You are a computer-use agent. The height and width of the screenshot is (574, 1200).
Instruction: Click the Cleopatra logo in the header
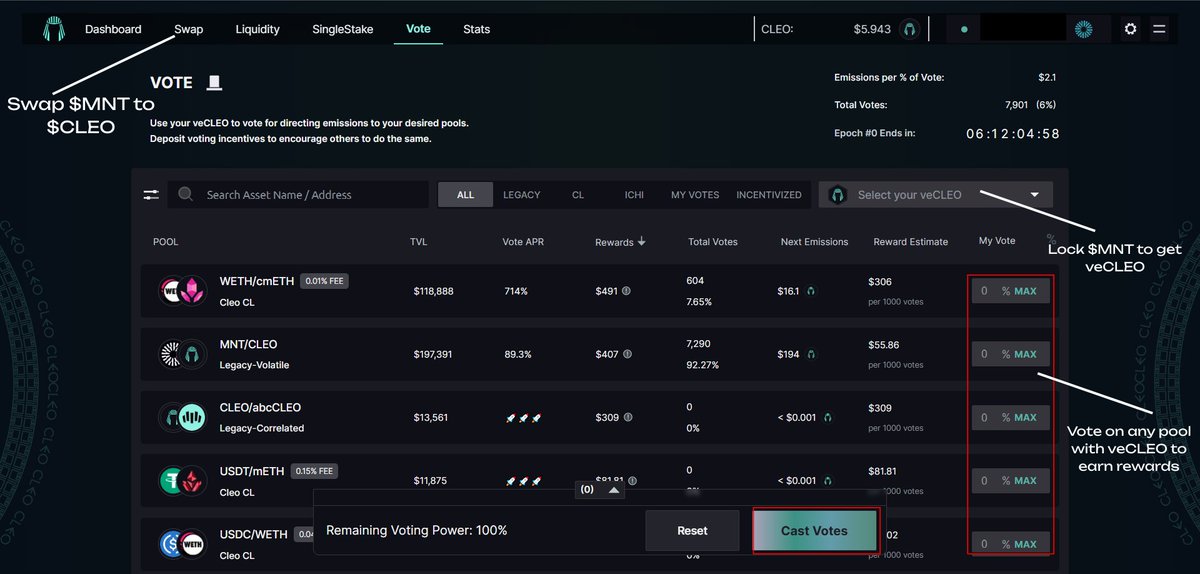[53, 30]
